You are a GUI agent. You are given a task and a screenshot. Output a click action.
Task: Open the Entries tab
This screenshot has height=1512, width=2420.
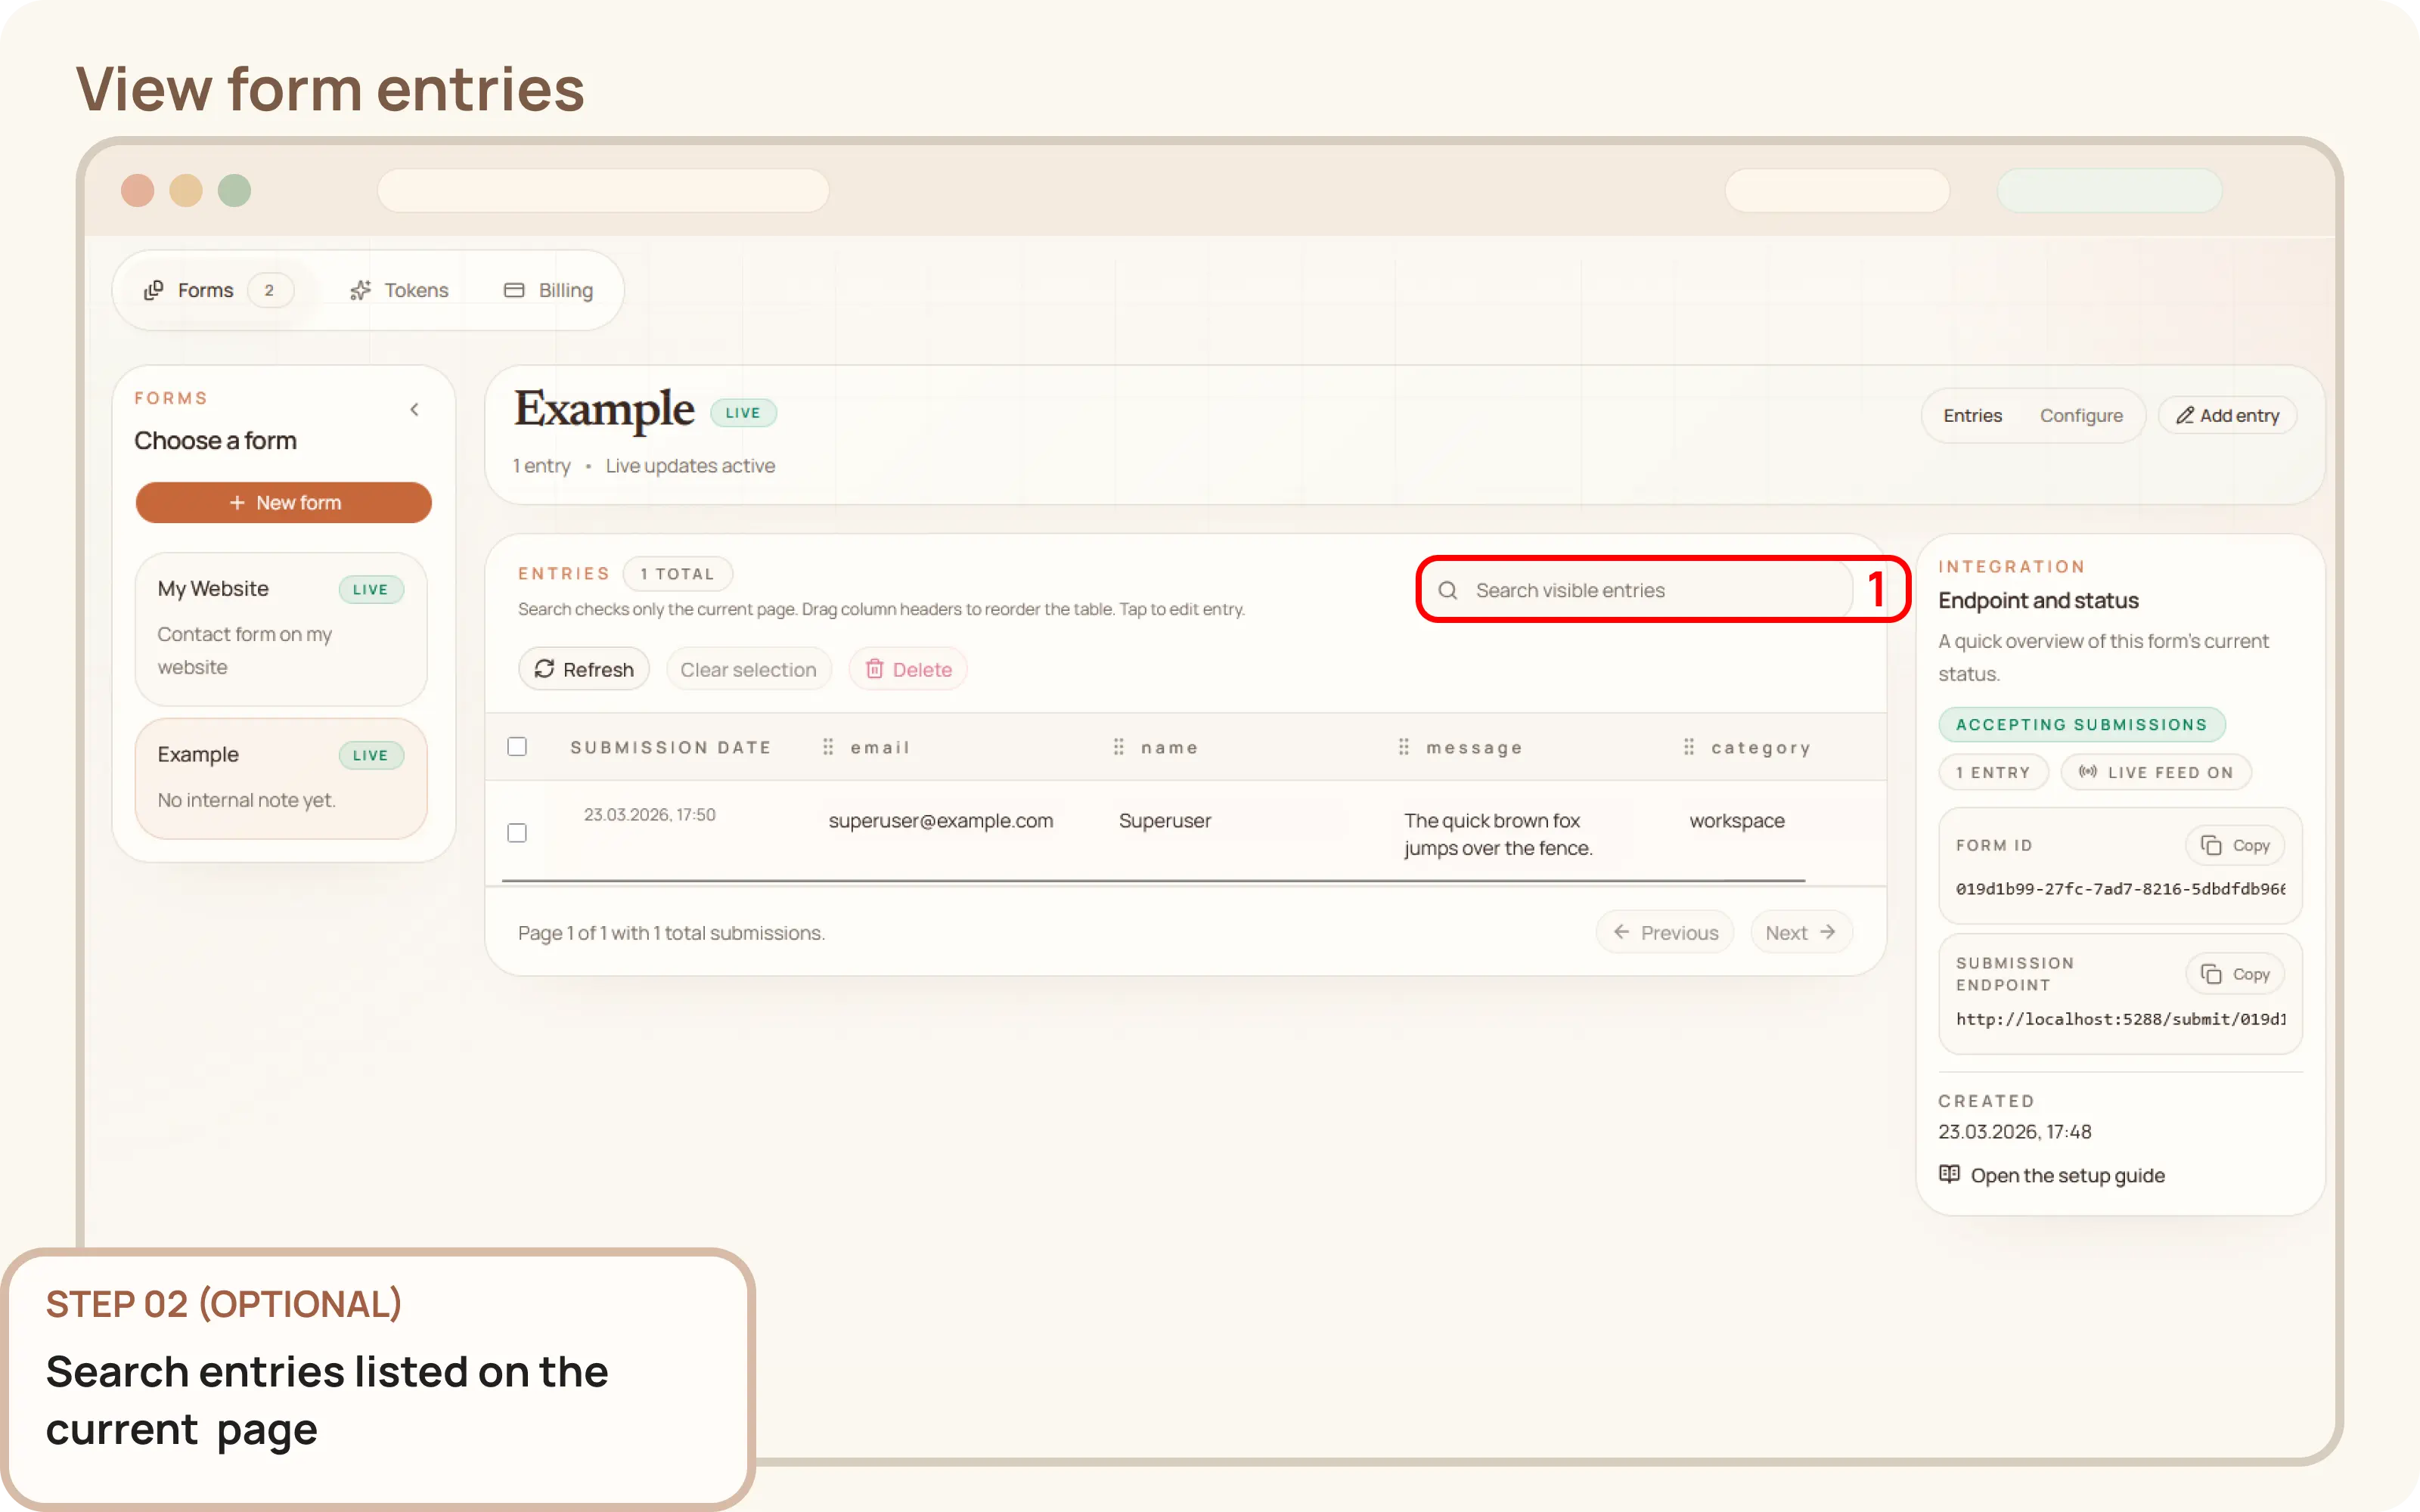(1972, 415)
